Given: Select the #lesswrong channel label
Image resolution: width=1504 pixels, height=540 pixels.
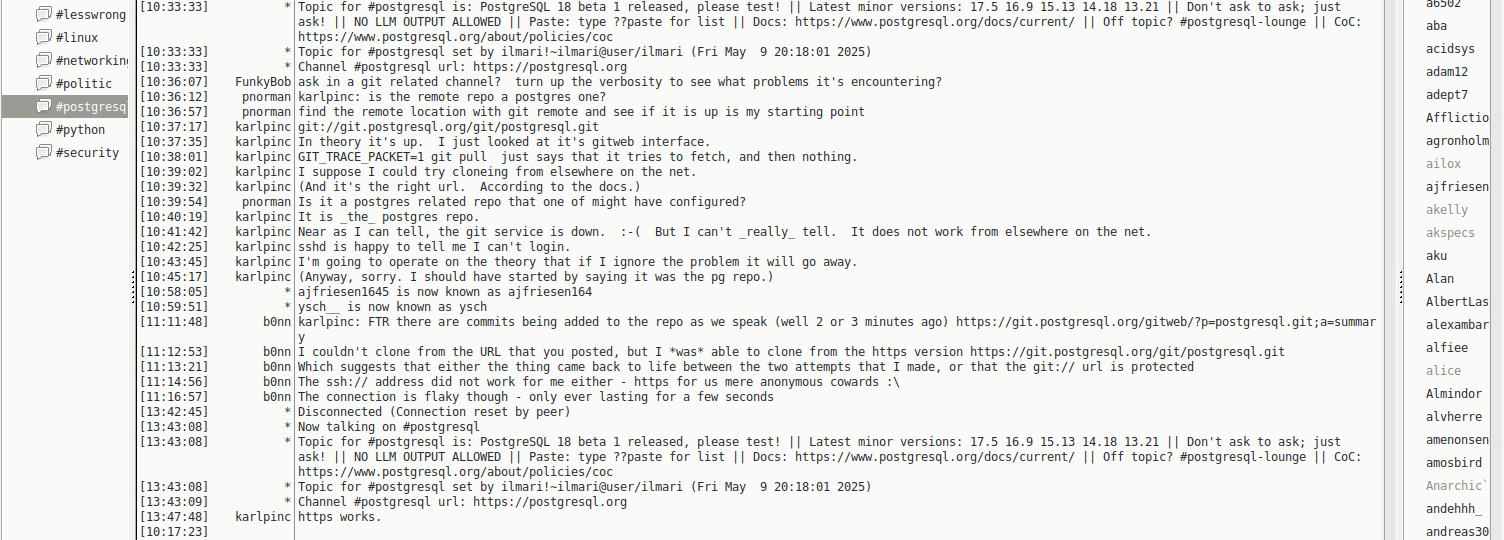Looking at the screenshot, I should 91,15.
